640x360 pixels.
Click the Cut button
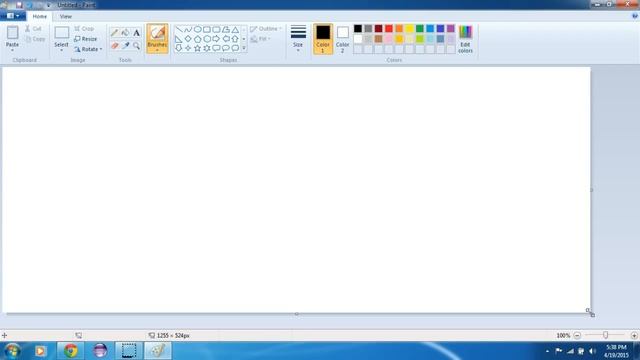[x=33, y=29]
